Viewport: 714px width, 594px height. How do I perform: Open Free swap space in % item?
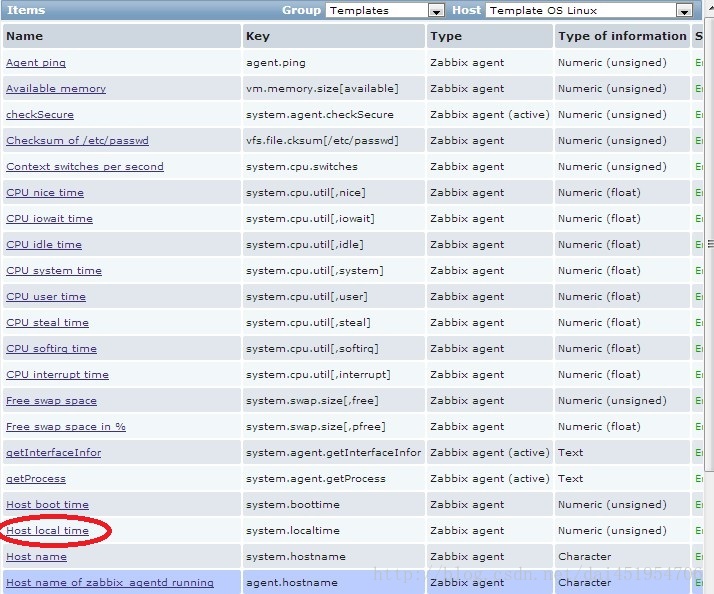click(66, 426)
